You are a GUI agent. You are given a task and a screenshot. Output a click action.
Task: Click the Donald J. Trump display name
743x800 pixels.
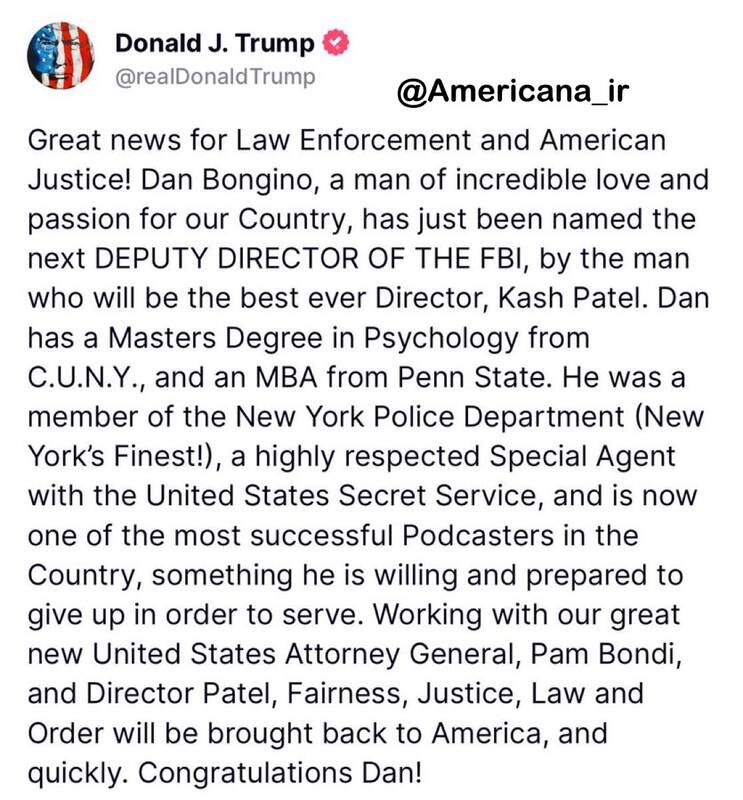click(215, 43)
